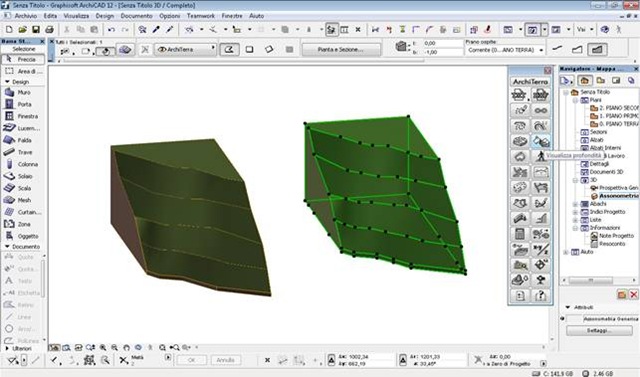The width and height of the screenshot is (640, 377).
Task: Click the question mark help icon in ArchiTerra
Action: click(x=541, y=295)
